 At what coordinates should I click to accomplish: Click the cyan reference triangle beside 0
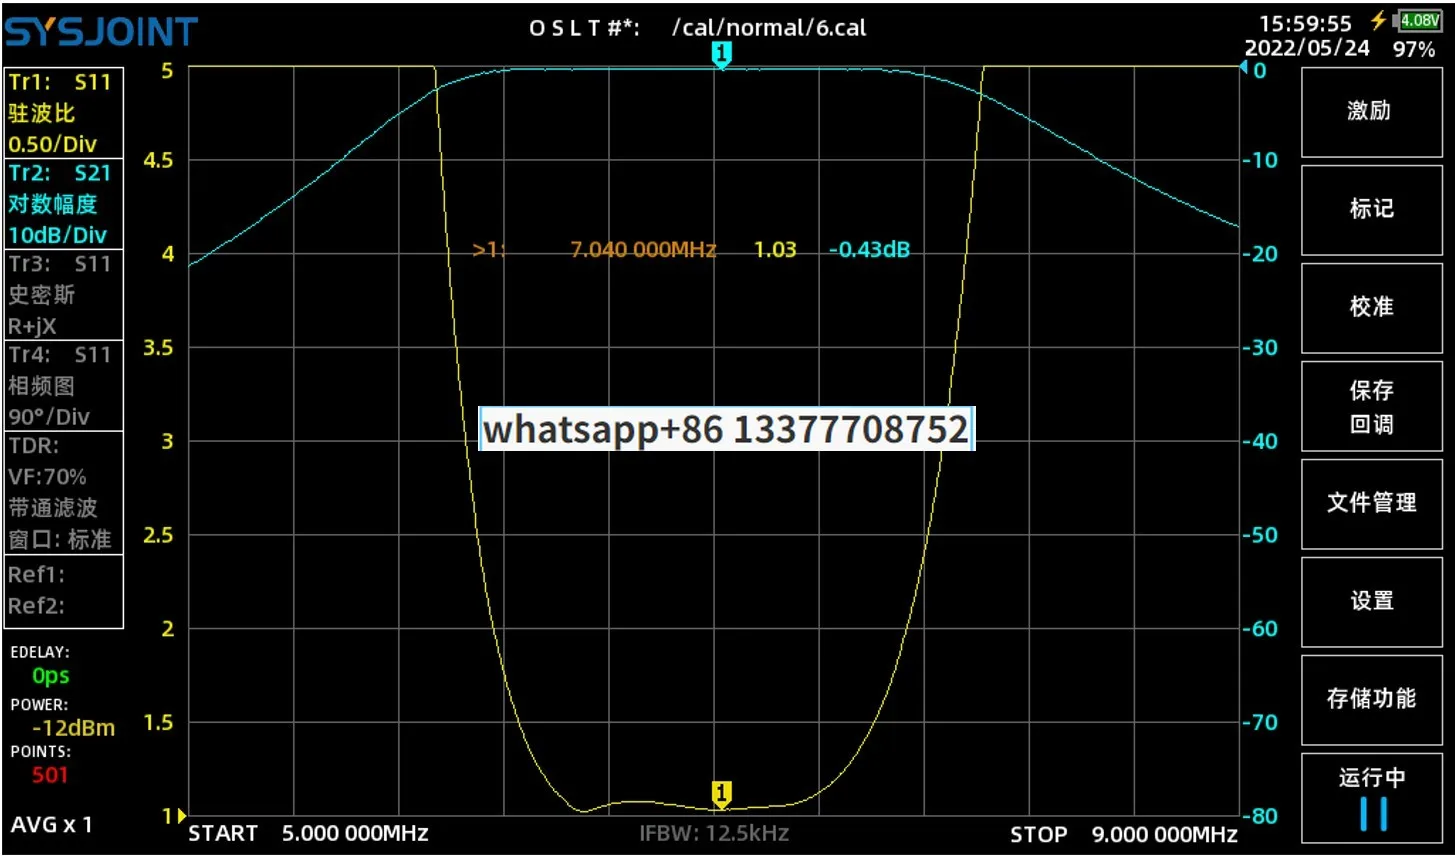click(x=1244, y=68)
